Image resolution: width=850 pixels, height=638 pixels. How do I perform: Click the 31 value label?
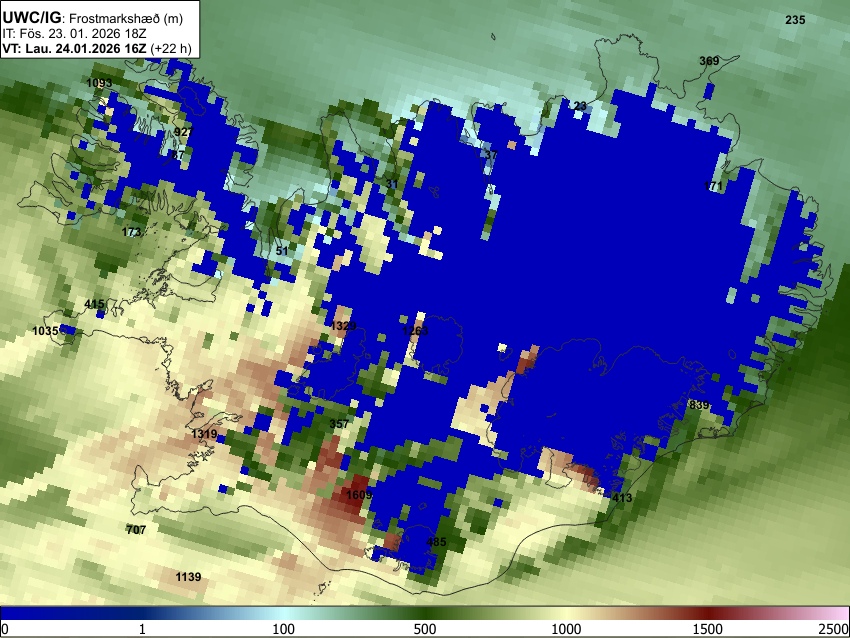392,184
